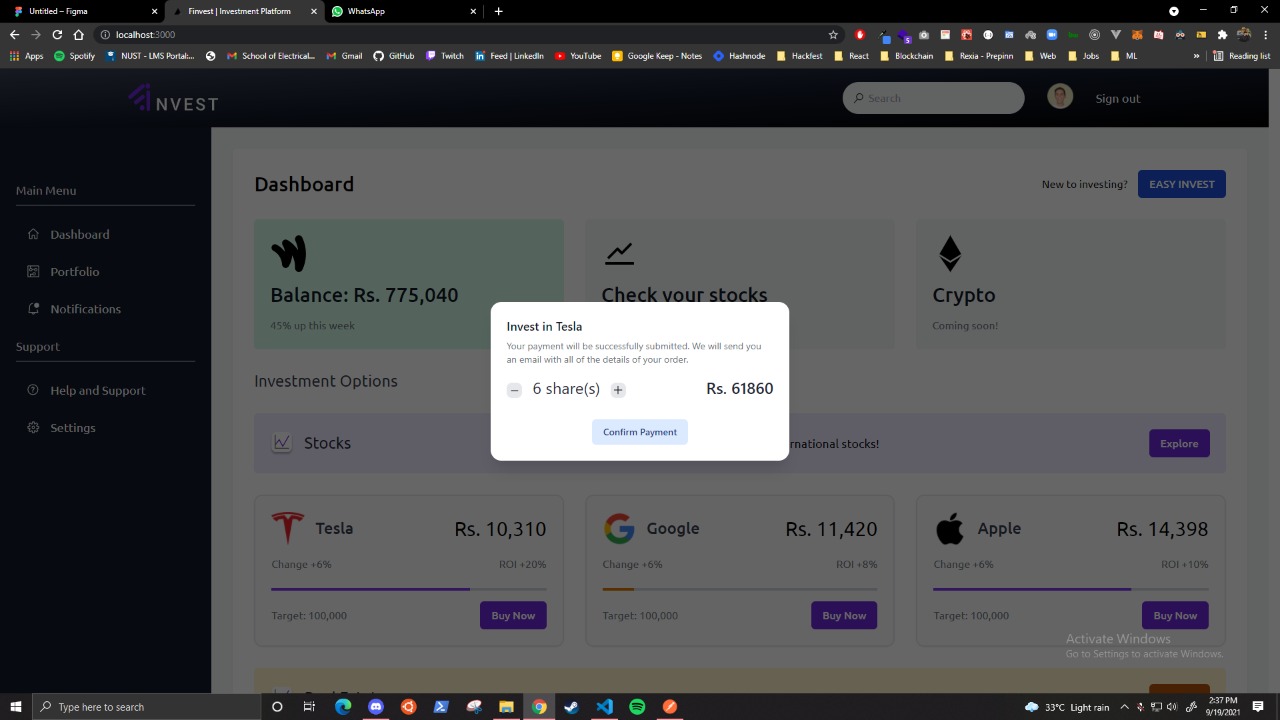
Task: Open the Extensions puzzle menu
Action: pos(1222,34)
